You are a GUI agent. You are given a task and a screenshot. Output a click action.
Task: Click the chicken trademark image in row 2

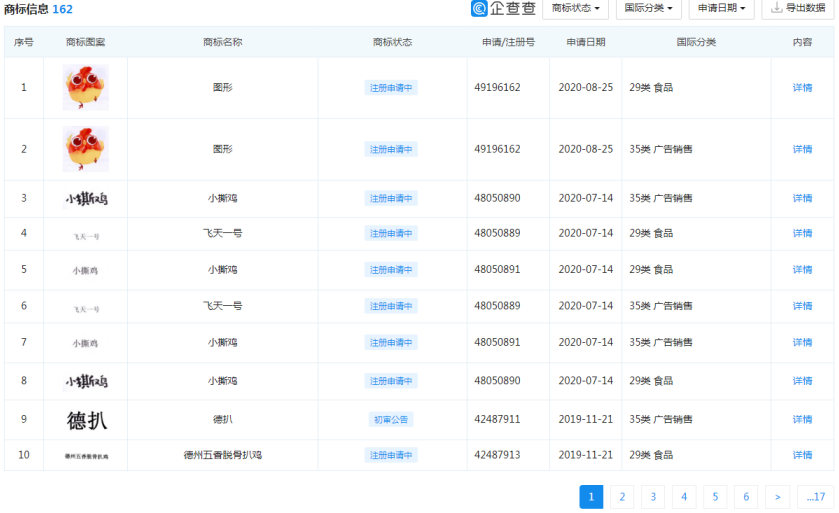coord(85,149)
